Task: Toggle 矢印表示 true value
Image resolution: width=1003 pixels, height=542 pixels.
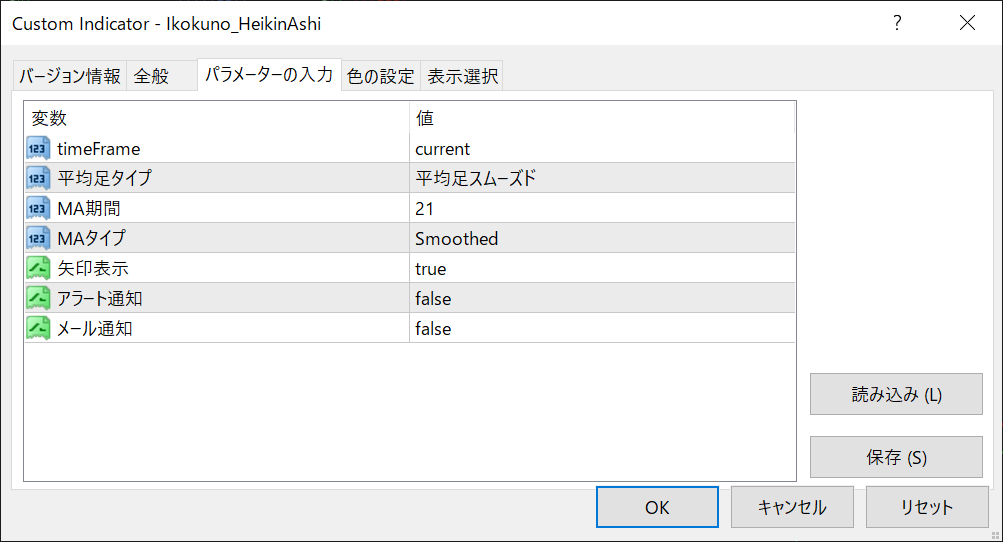Action: (431, 269)
